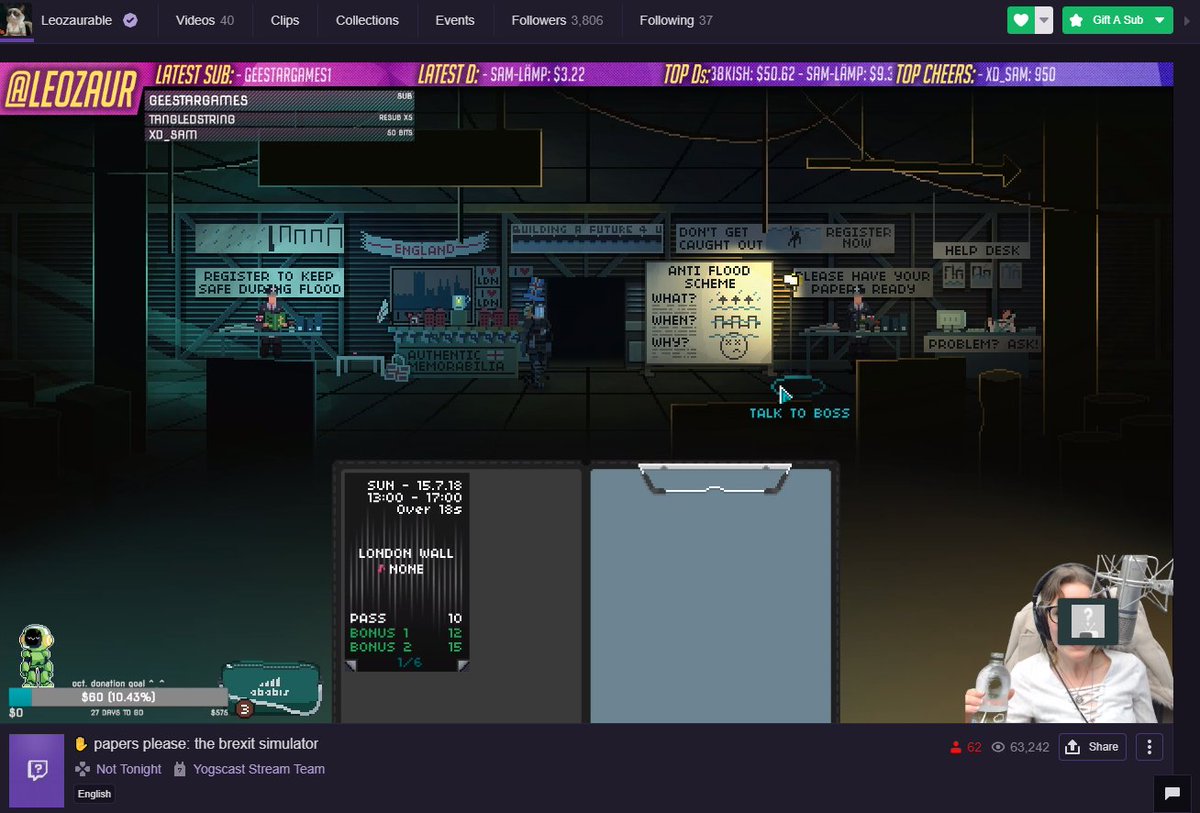
Task: Click TANGLEDSTRING in the alert list
Action: [x=192, y=120]
